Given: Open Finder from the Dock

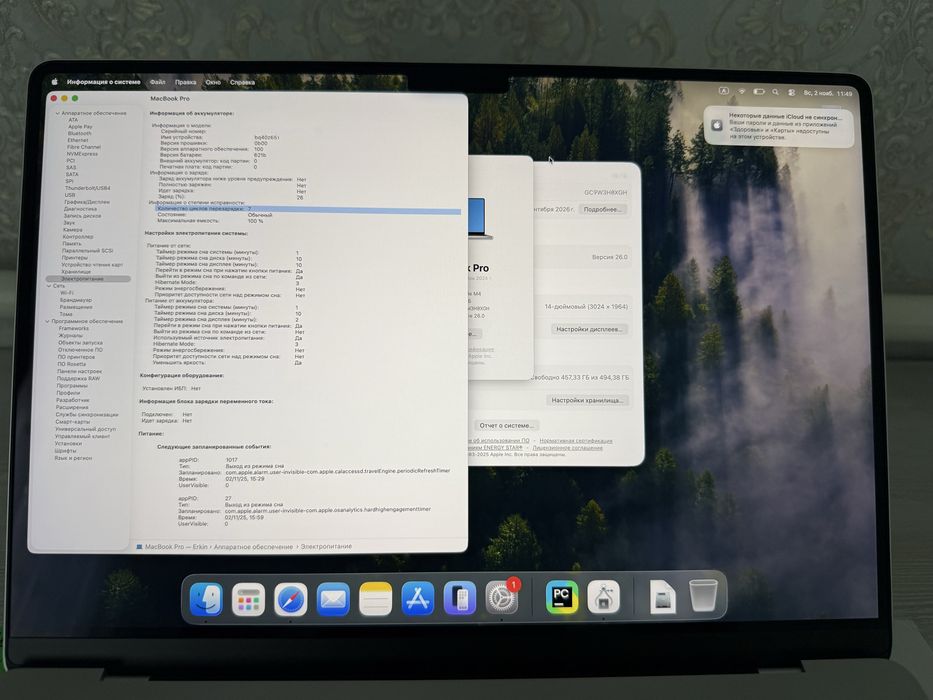Looking at the screenshot, I should tap(206, 599).
